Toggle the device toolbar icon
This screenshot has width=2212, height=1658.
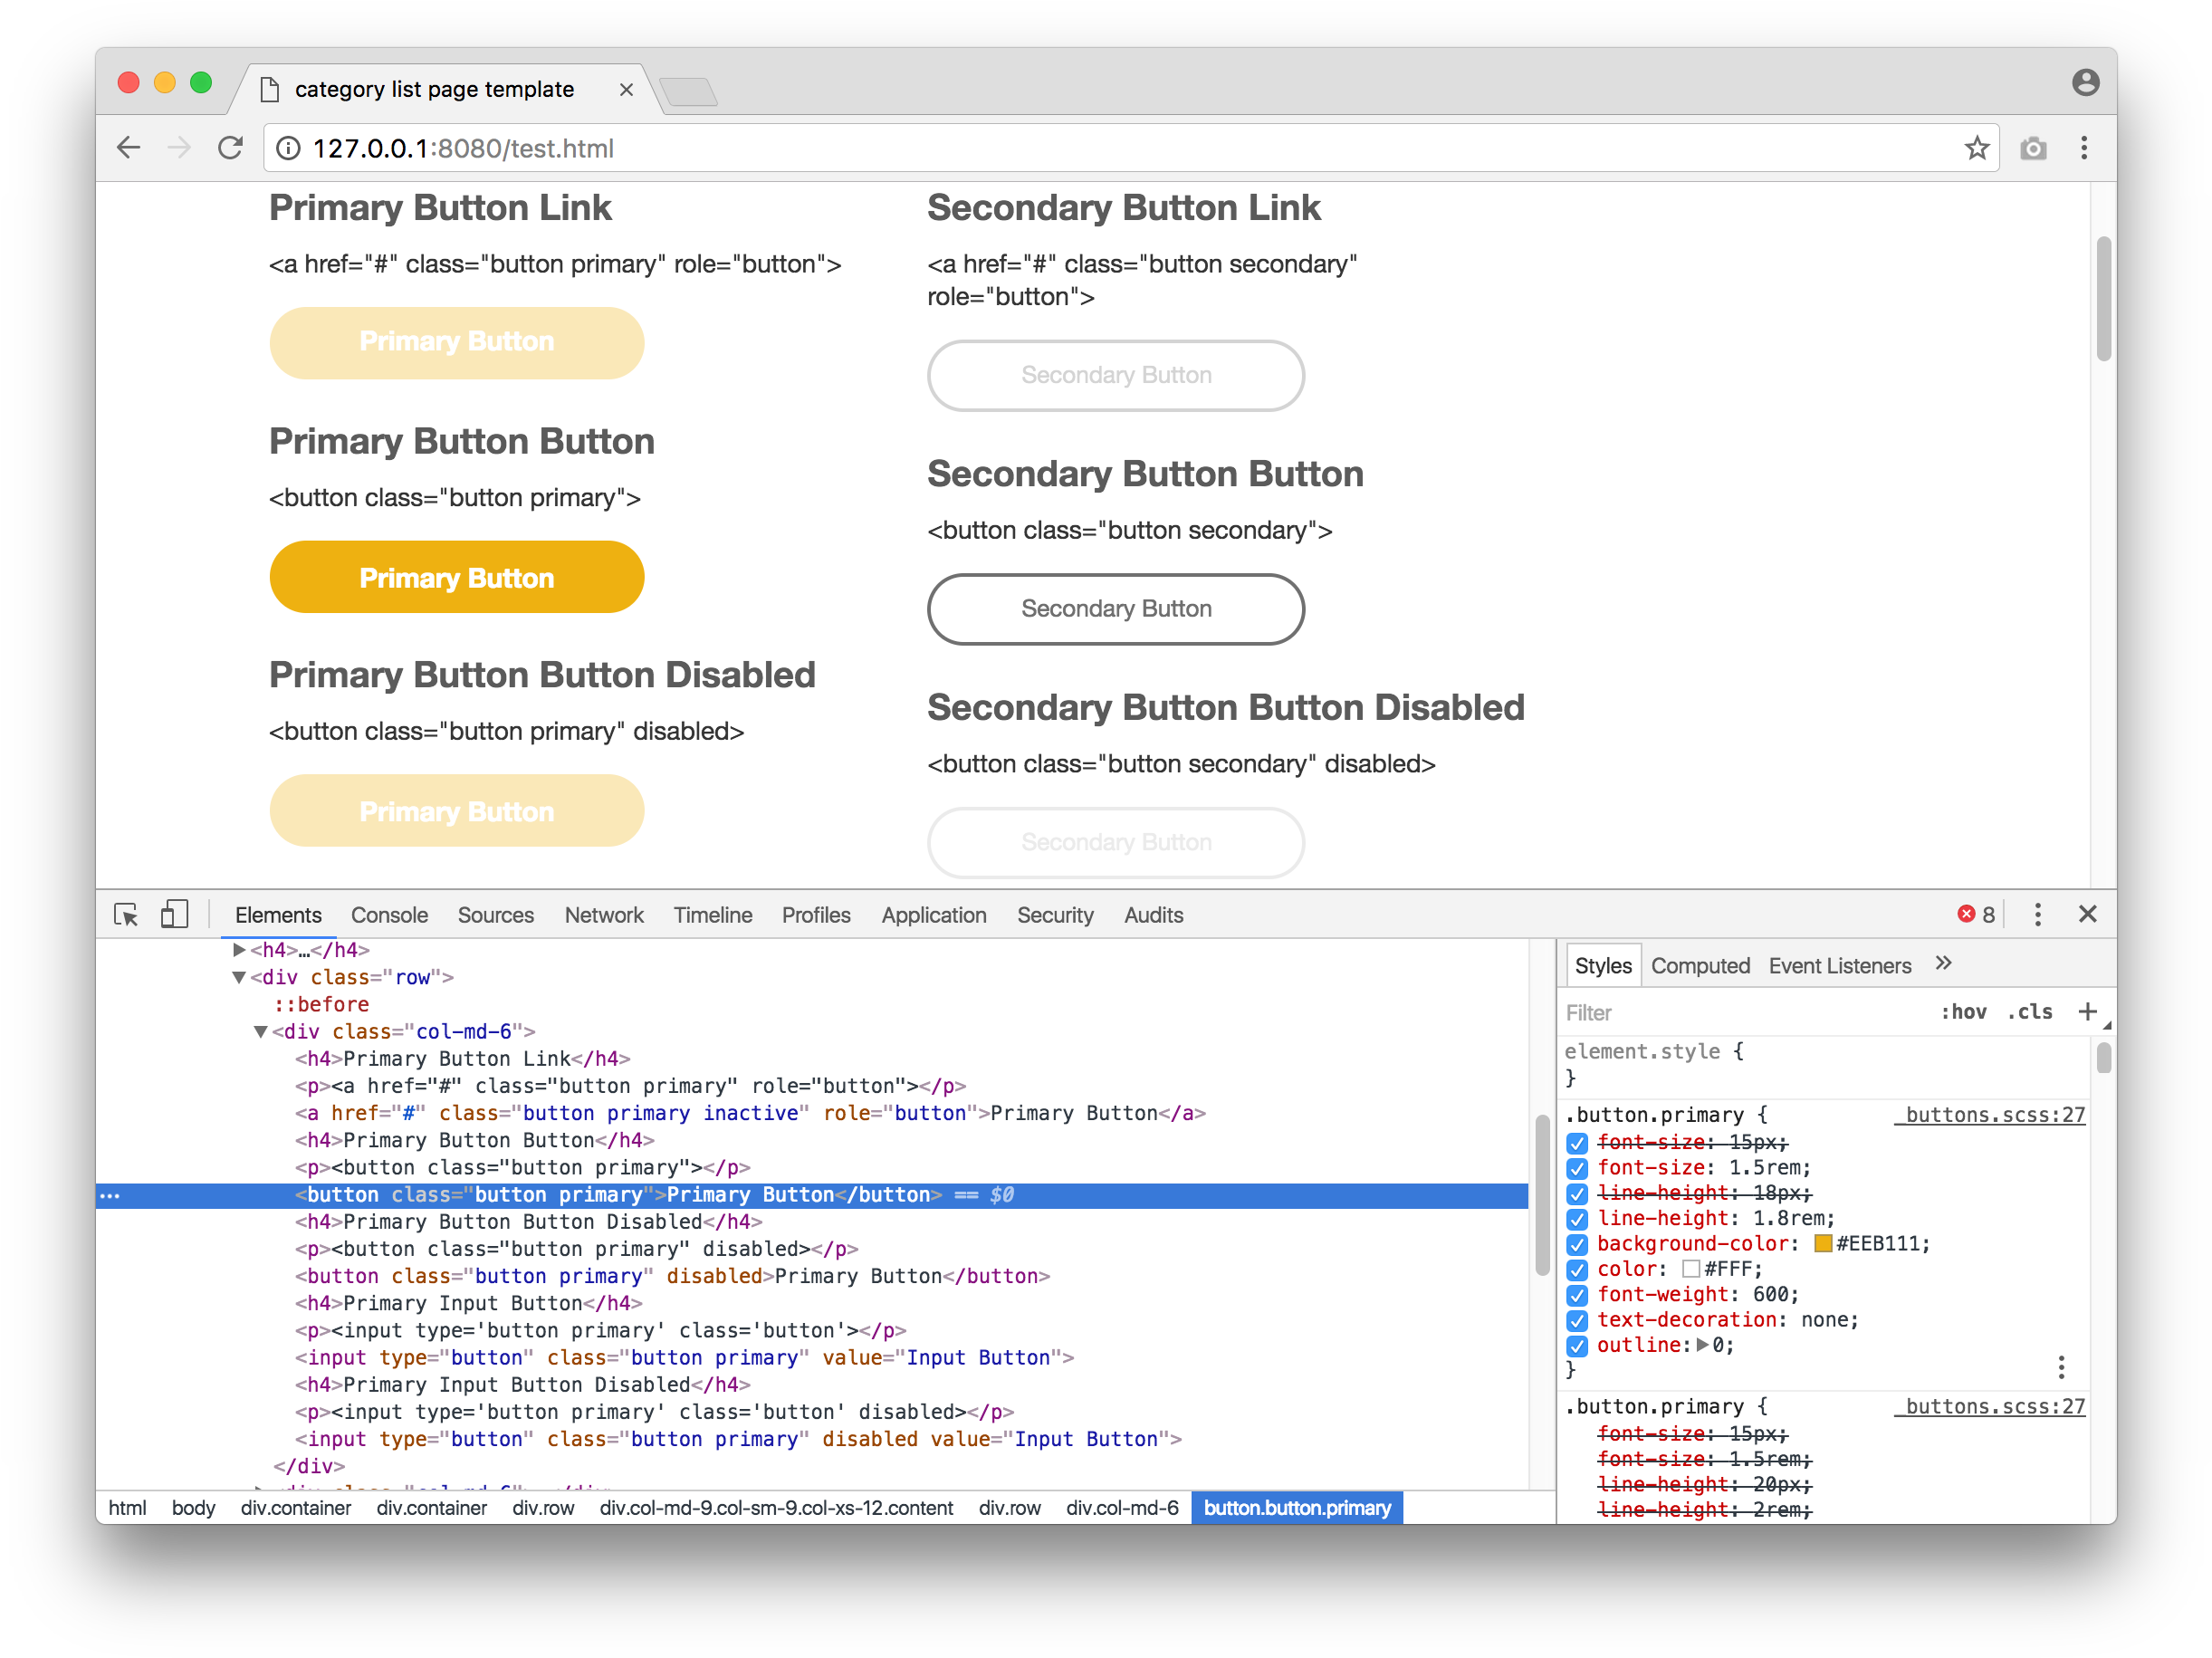coord(174,914)
